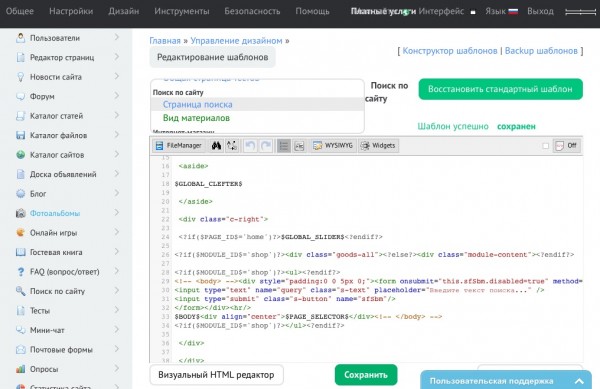Expand Поиск по сайту sidebar chevron
Viewport: 600px width, 389px height.
(117, 291)
